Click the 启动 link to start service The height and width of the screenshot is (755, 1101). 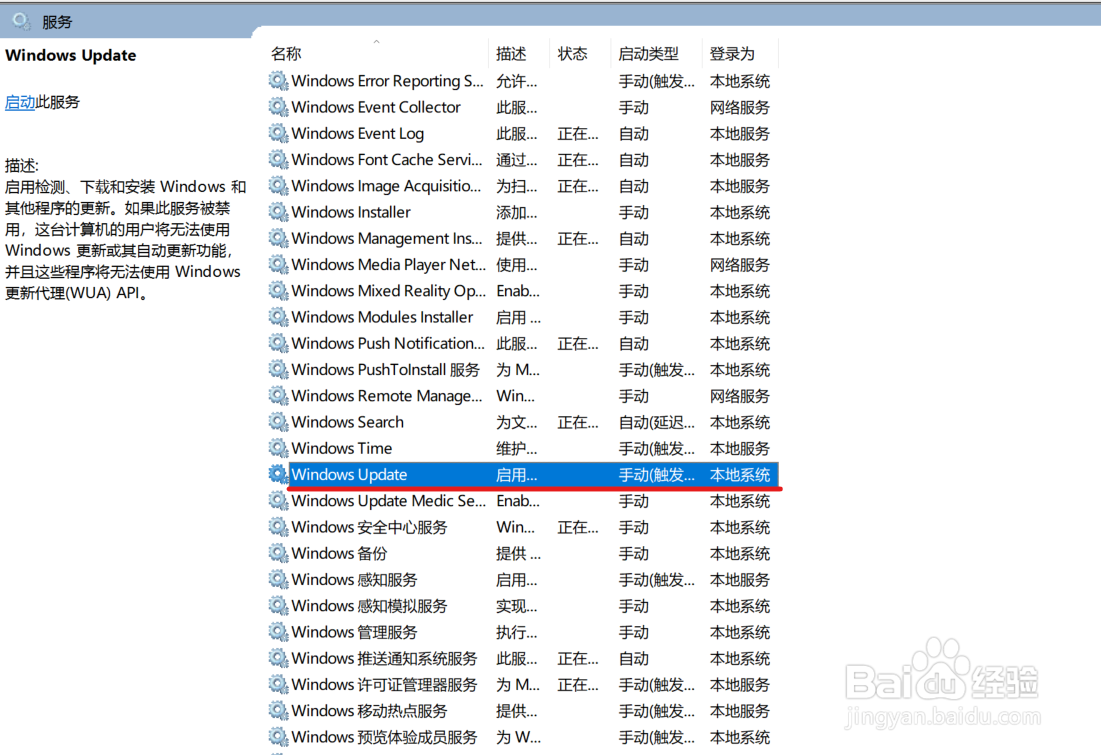click(x=20, y=102)
